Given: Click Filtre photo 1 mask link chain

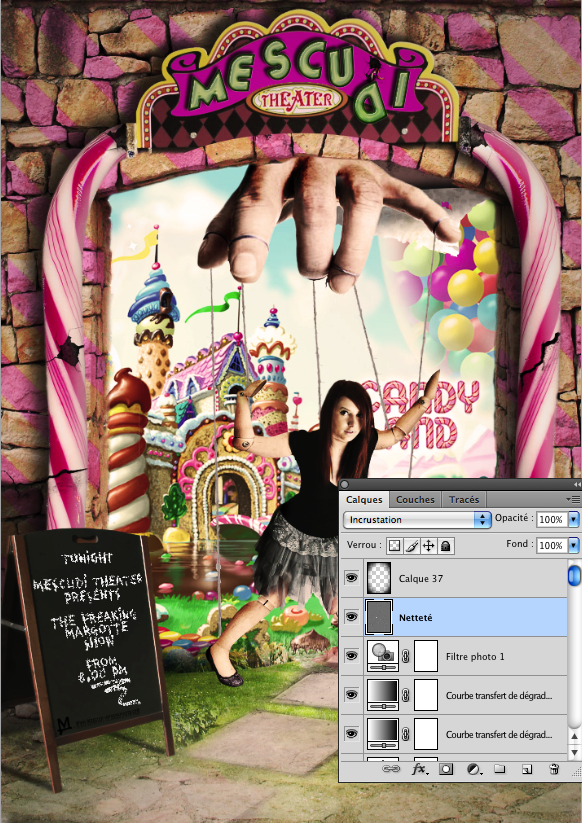Looking at the screenshot, I should (406, 656).
